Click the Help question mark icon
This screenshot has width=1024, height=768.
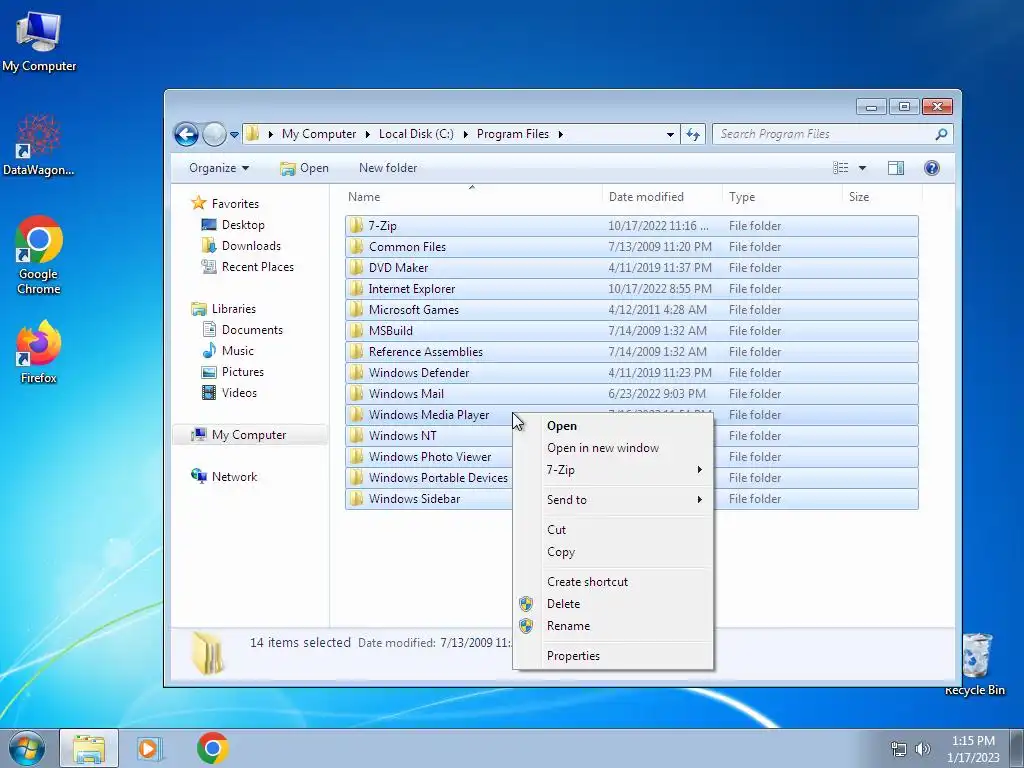(932, 168)
